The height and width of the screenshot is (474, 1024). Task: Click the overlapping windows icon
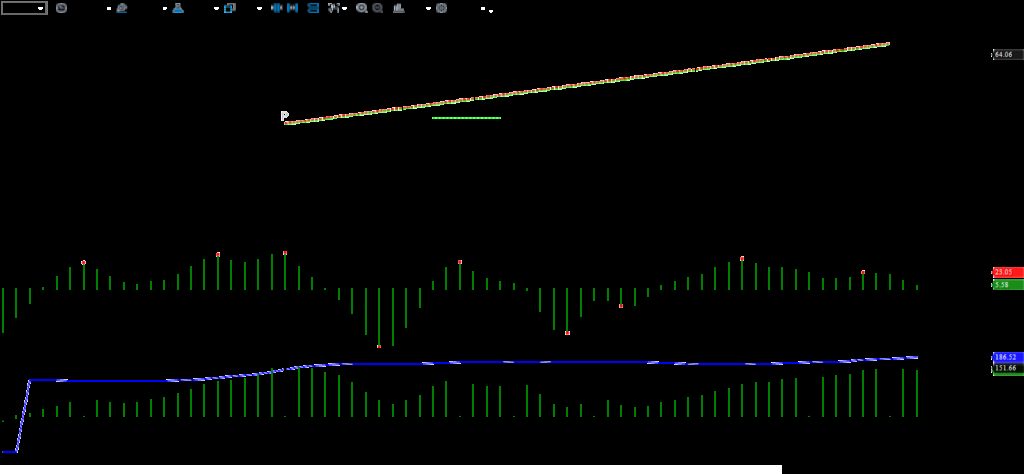[230, 8]
